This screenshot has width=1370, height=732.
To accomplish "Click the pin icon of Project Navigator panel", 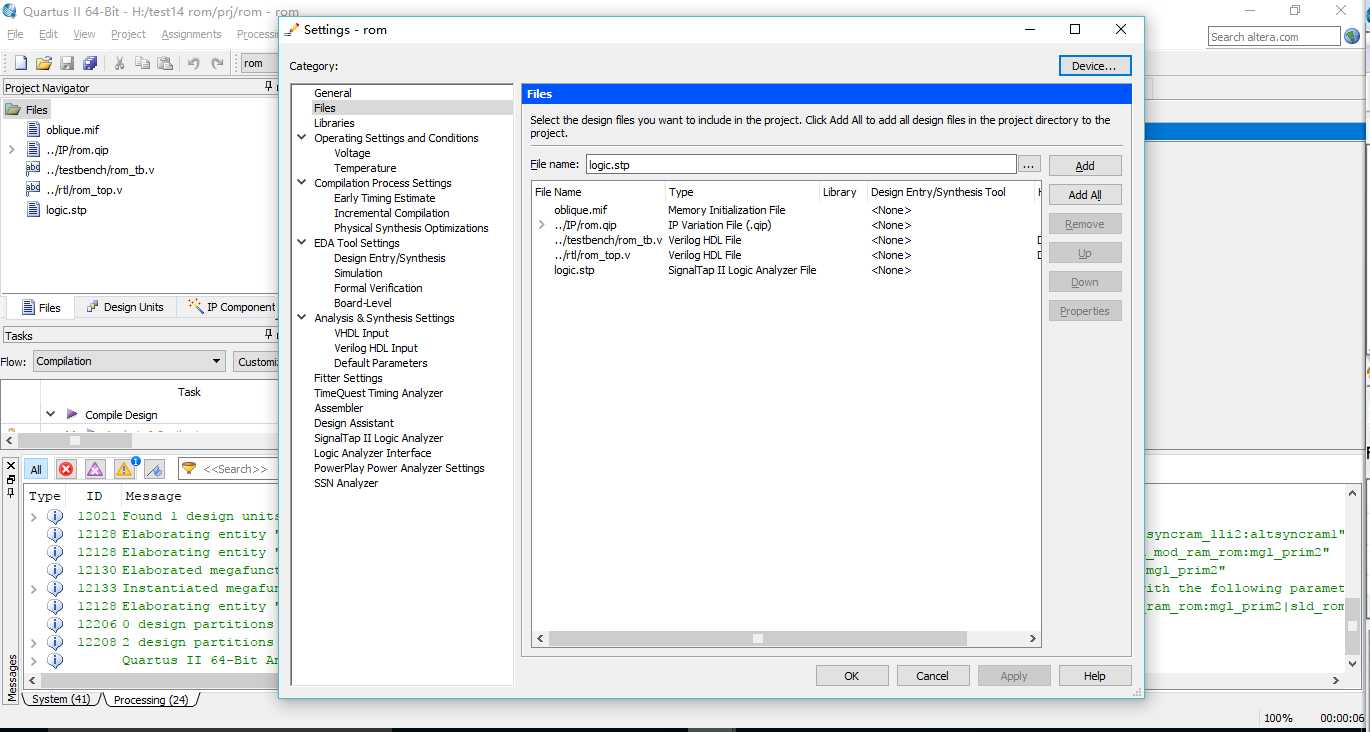I will tap(268, 87).
